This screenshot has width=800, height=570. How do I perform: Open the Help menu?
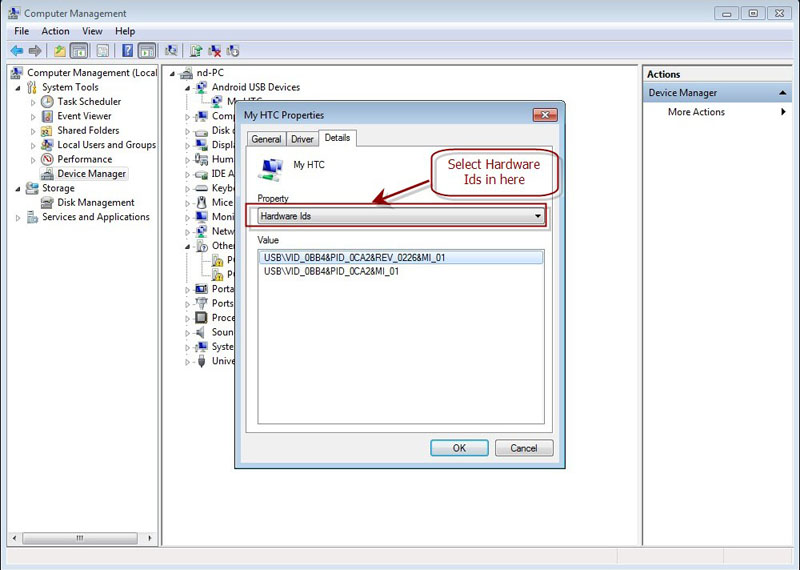pos(125,31)
